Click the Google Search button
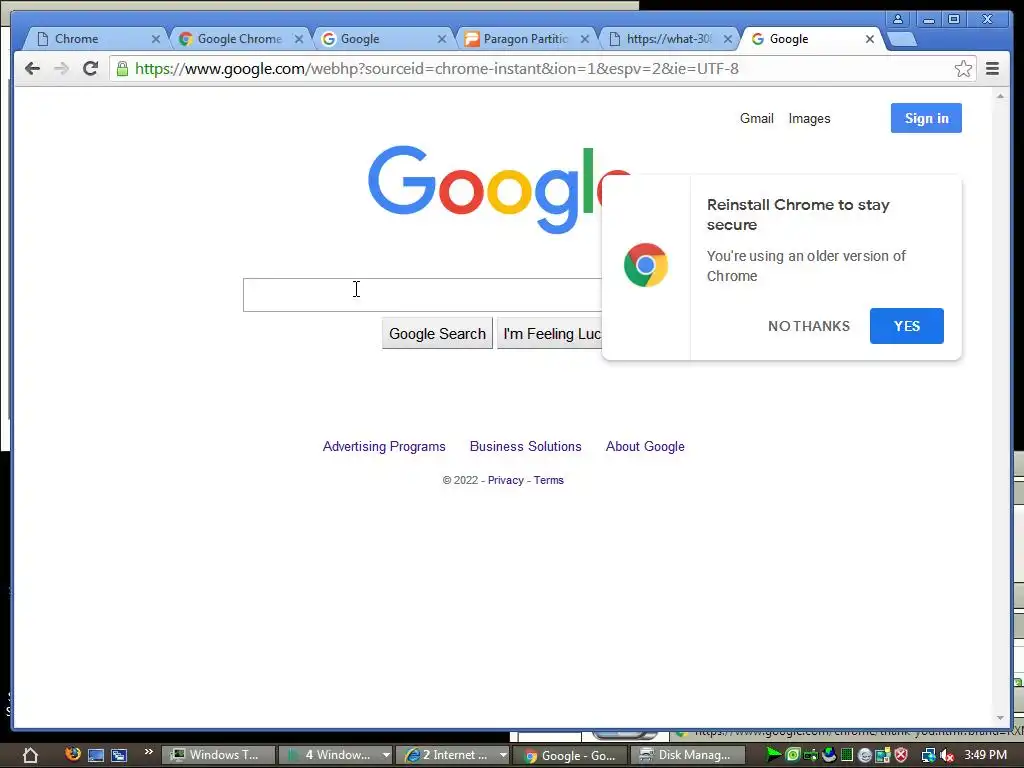 click(437, 334)
